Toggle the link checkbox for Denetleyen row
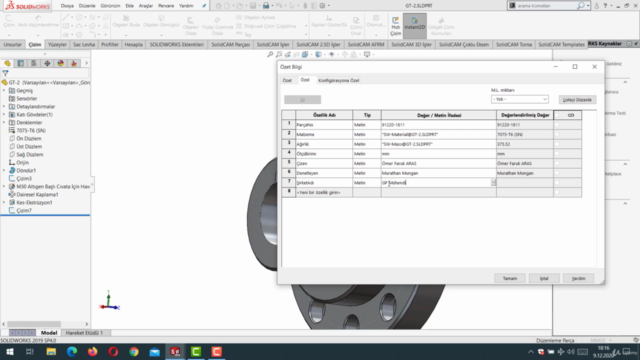Image resolution: width=640 pixels, height=360 pixels. coord(557,173)
